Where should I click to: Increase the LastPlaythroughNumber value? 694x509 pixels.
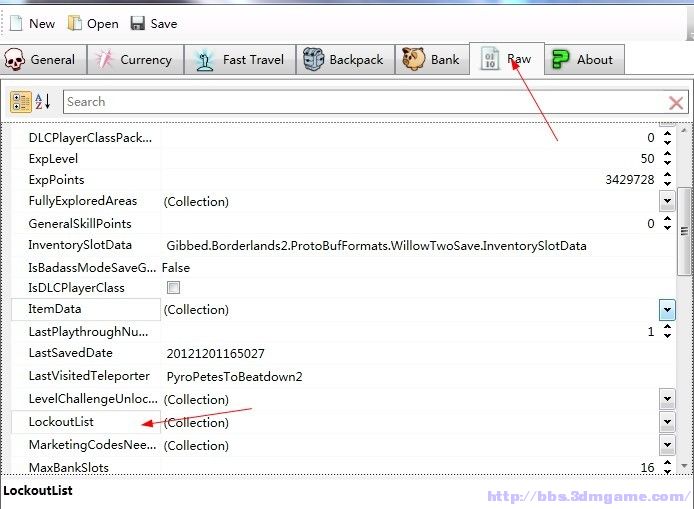pyautogui.click(x=667, y=328)
